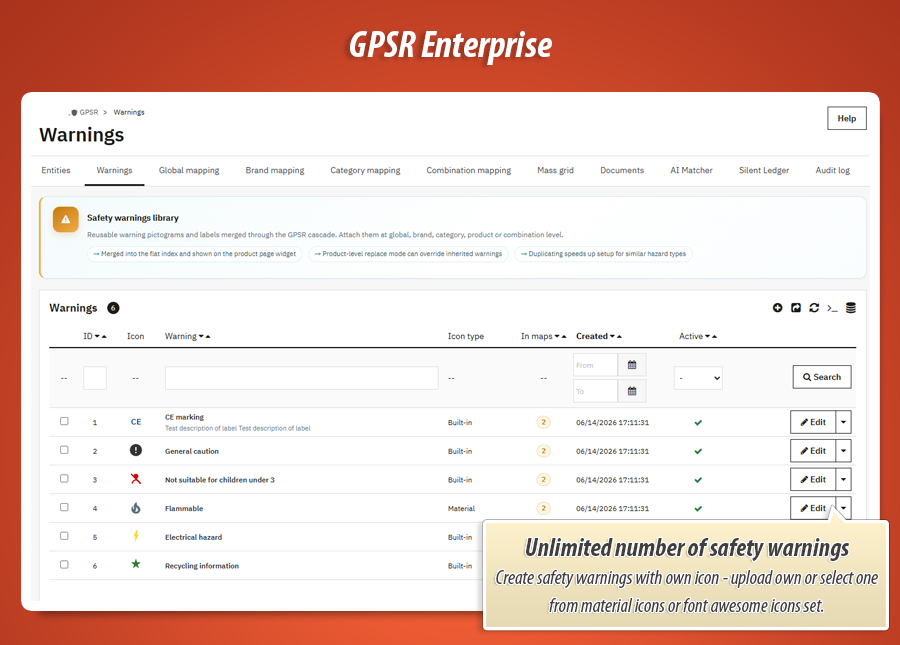Click the GPSR breadcrumb shield icon
Screen dimensions: 900x645
[74, 112]
